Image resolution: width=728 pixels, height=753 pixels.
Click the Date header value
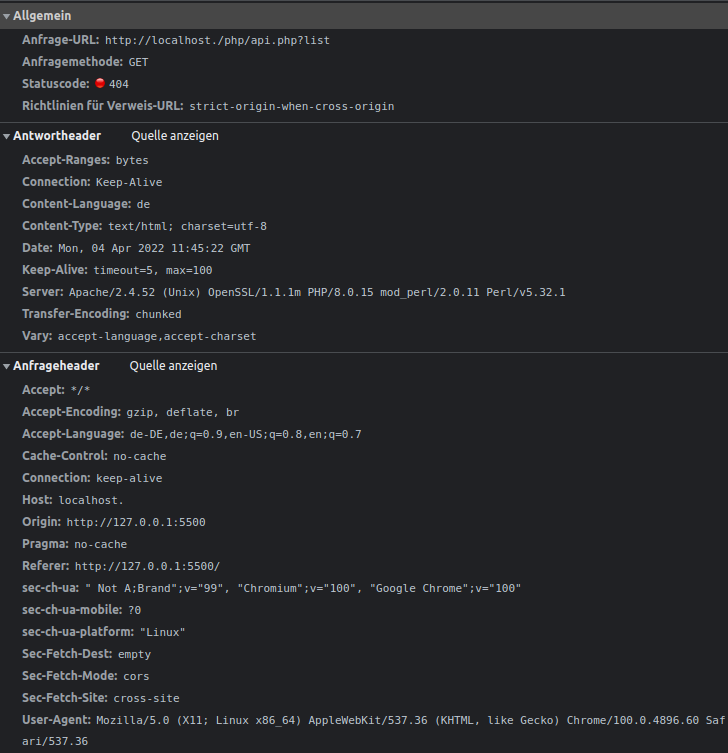154,248
